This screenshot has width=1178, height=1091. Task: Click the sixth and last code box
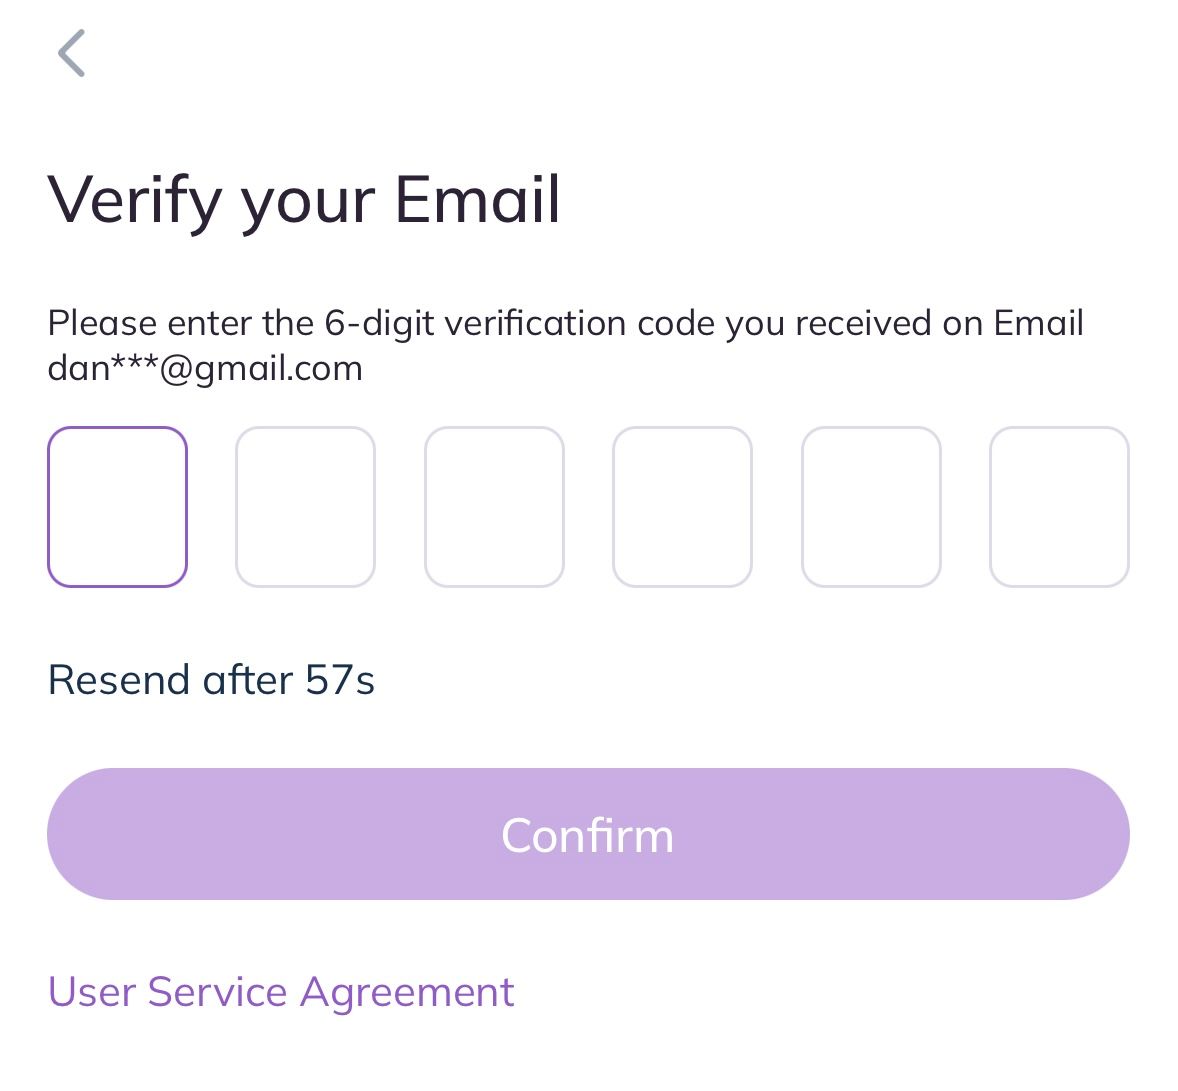point(1059,506)
